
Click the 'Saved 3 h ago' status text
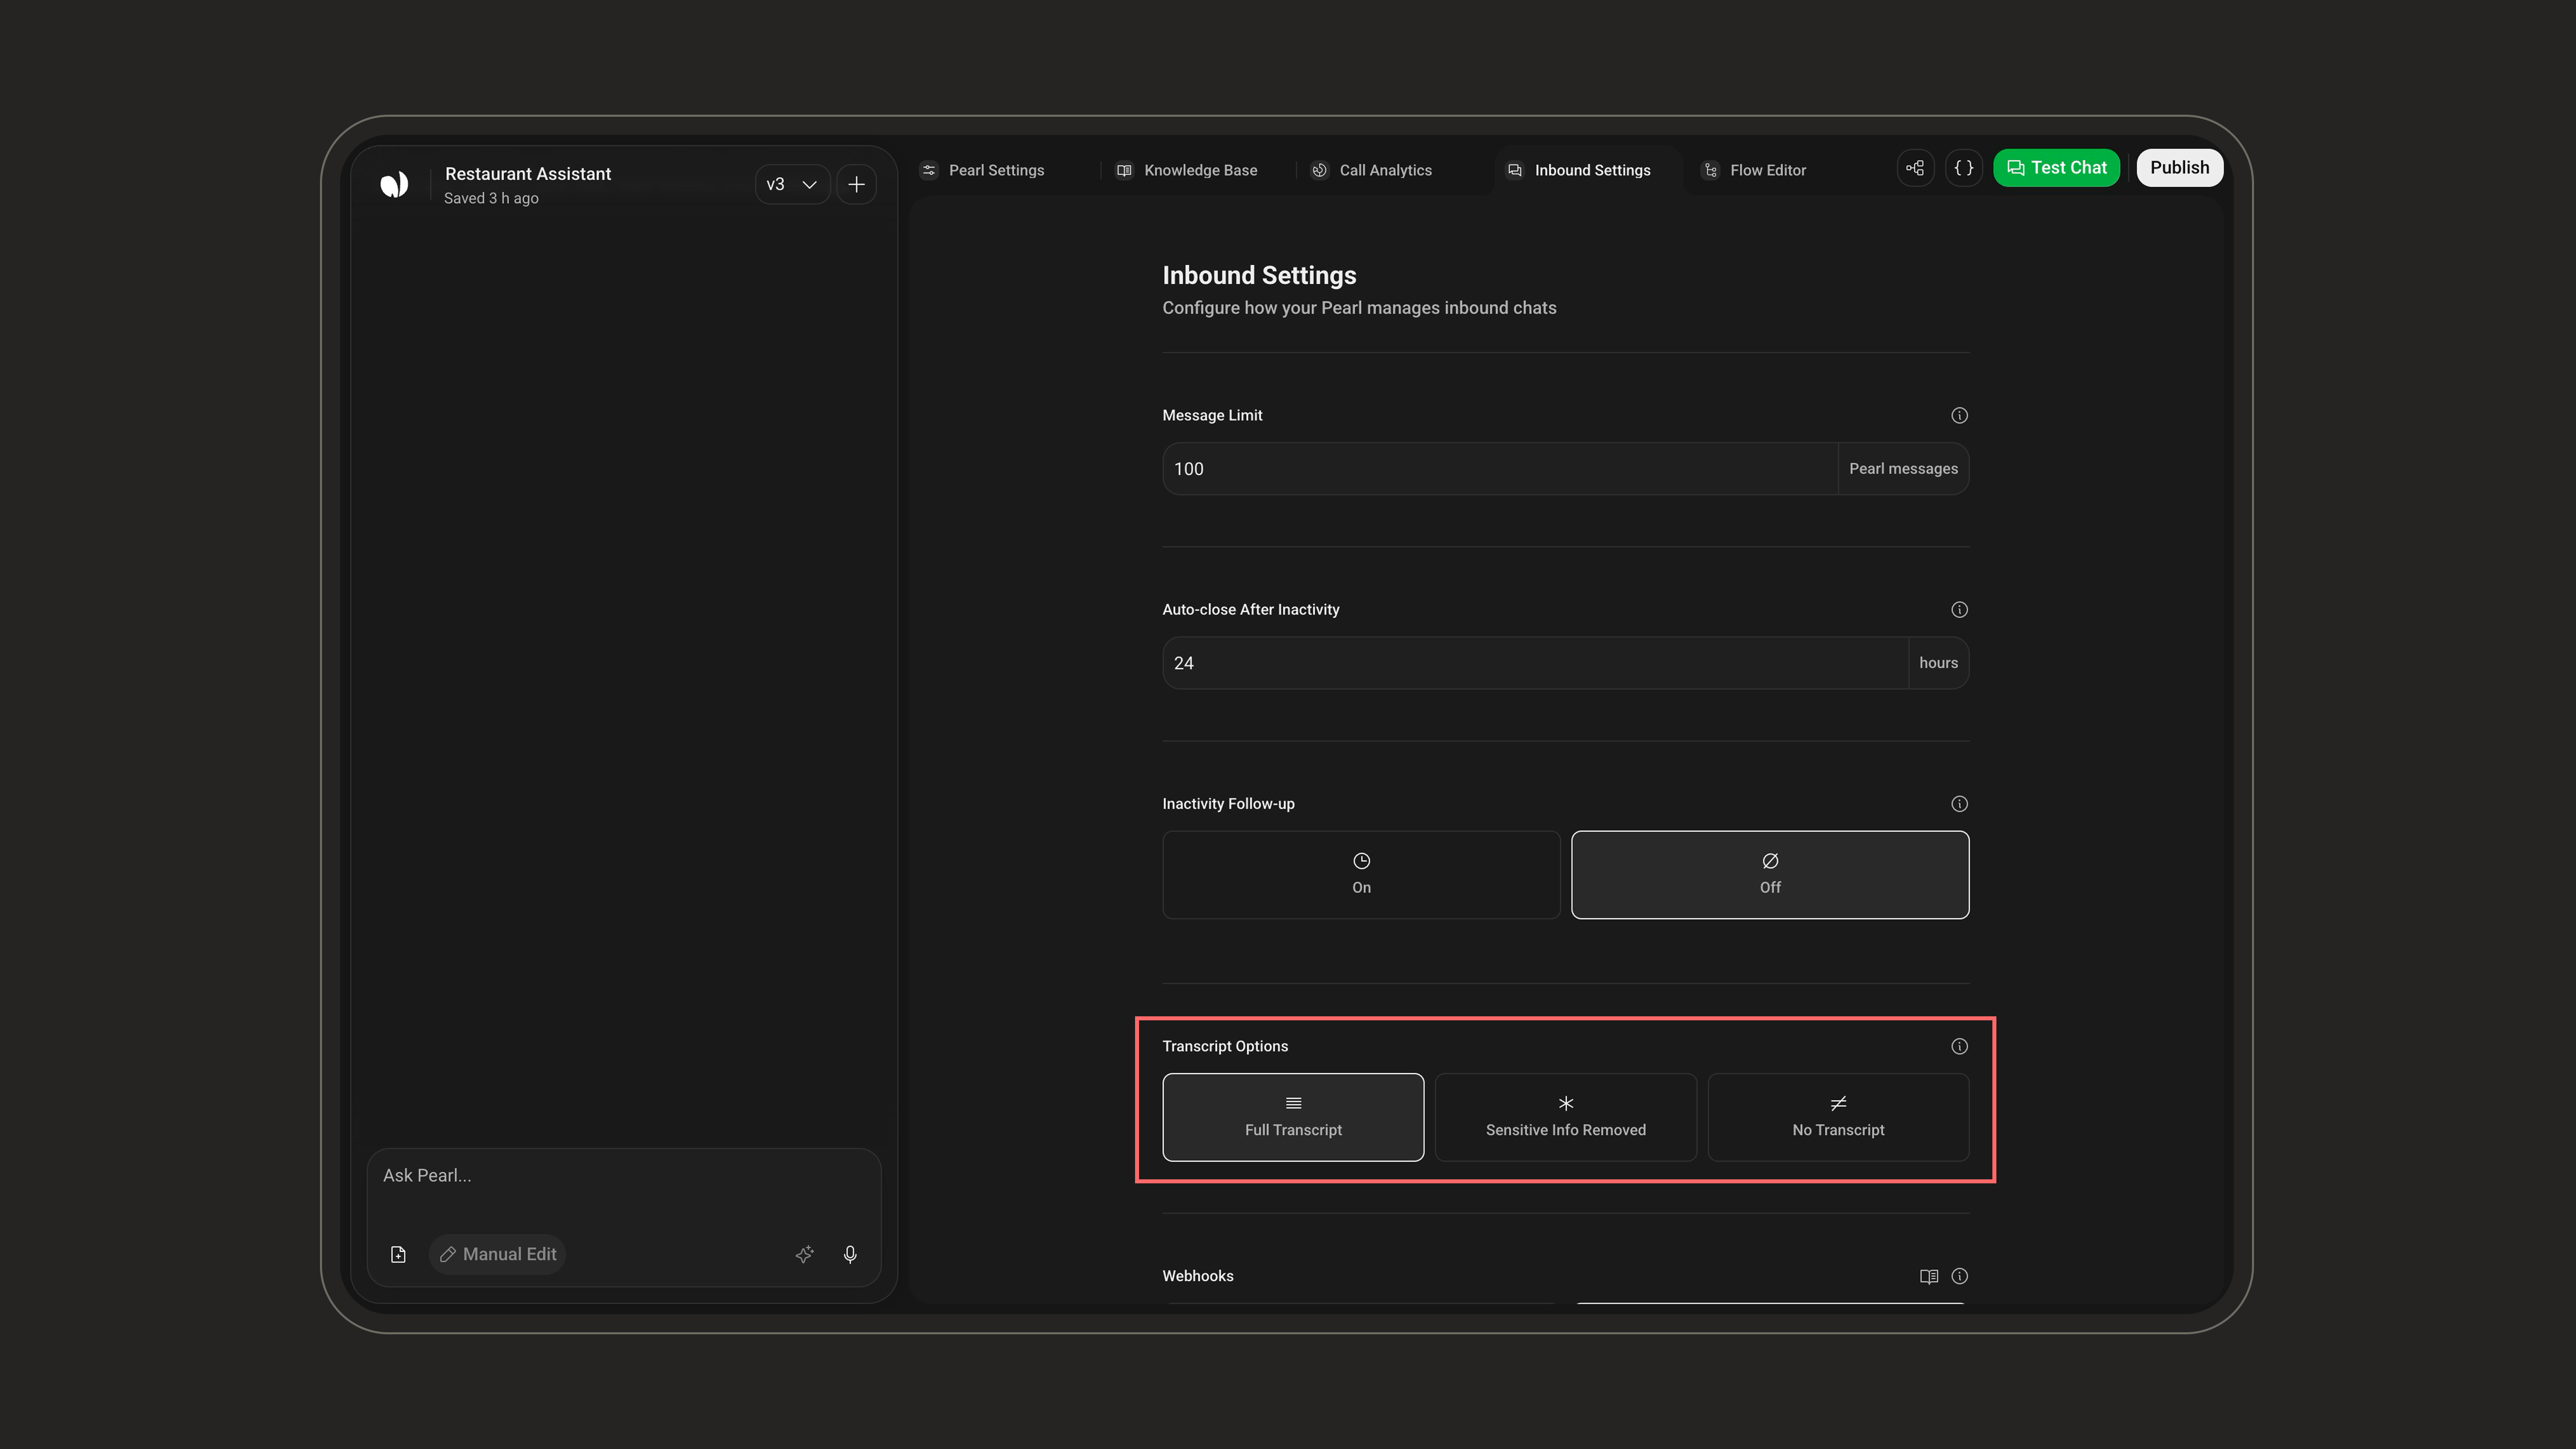491,199
